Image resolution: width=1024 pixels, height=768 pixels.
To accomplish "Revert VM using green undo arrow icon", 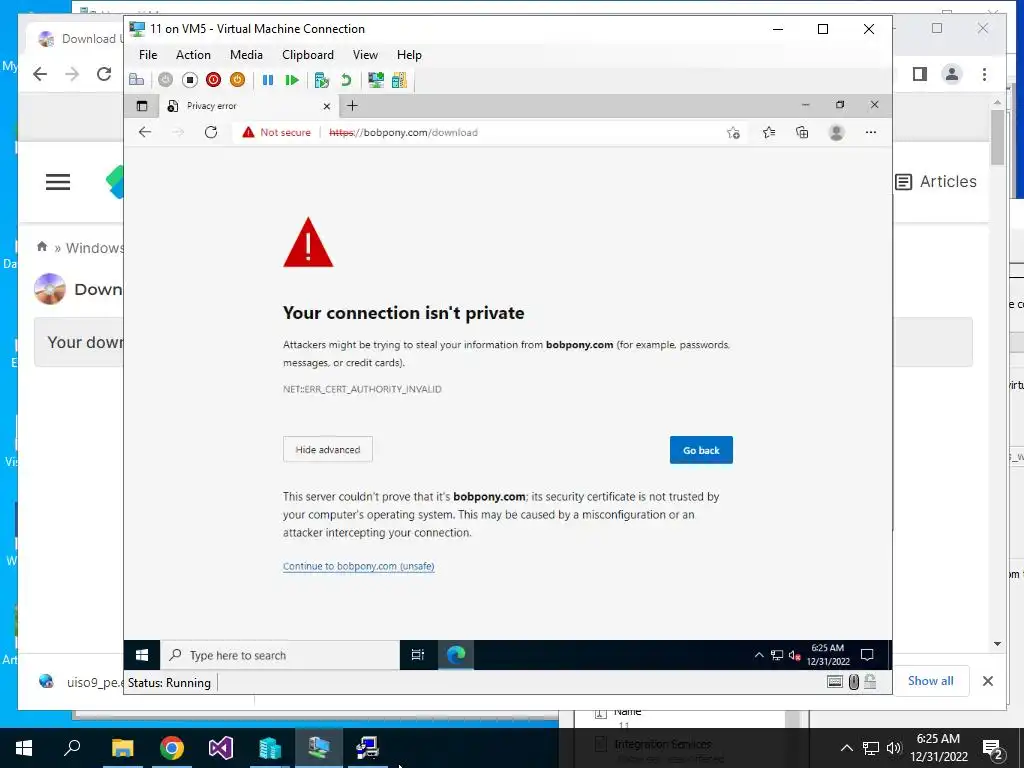I will (x=346, y=80).
